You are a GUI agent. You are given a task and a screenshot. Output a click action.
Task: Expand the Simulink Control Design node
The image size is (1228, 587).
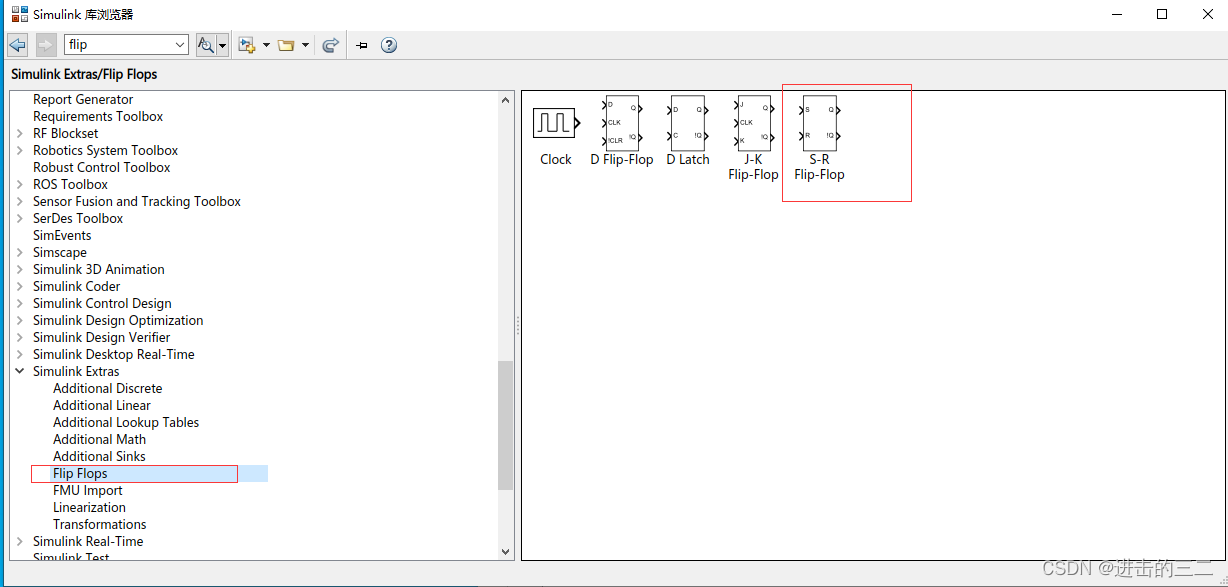click(20, 303)
